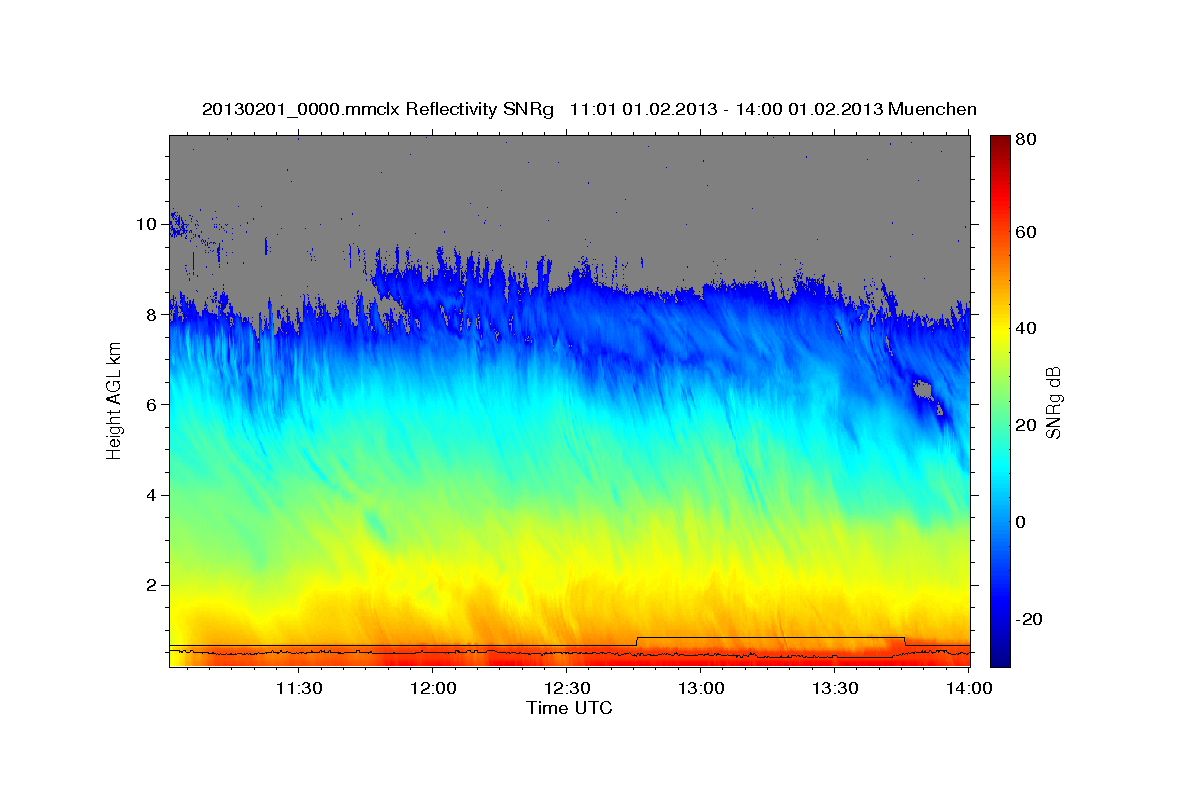This screenshot has width=1200, height=800.
Task: Click the 'Height AGL km' axis label
Action: click(x=114, y=400)
